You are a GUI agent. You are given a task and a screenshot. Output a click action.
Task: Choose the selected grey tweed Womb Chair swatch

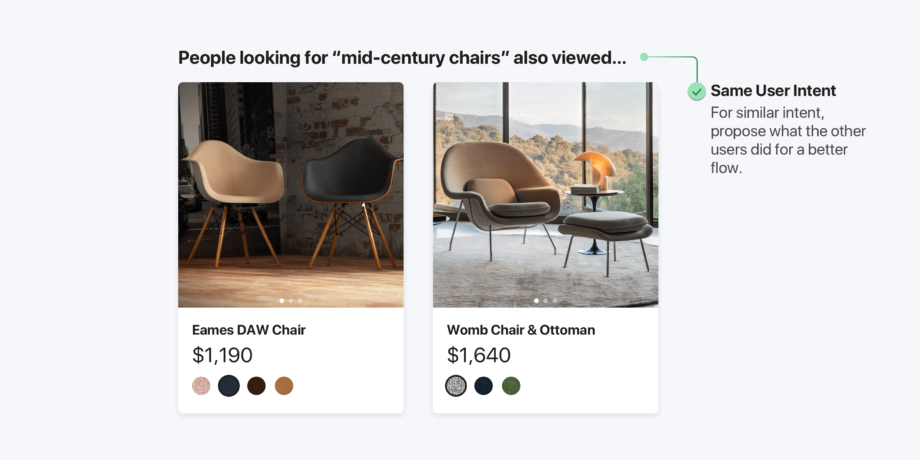(456, 385)
